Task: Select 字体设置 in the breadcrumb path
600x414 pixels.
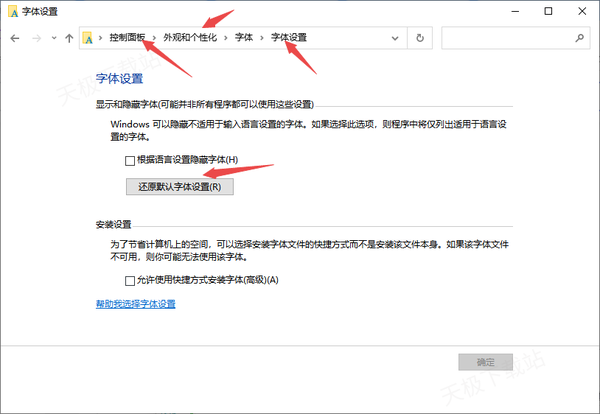Action: pyautogui.click(x=289, y=37)
